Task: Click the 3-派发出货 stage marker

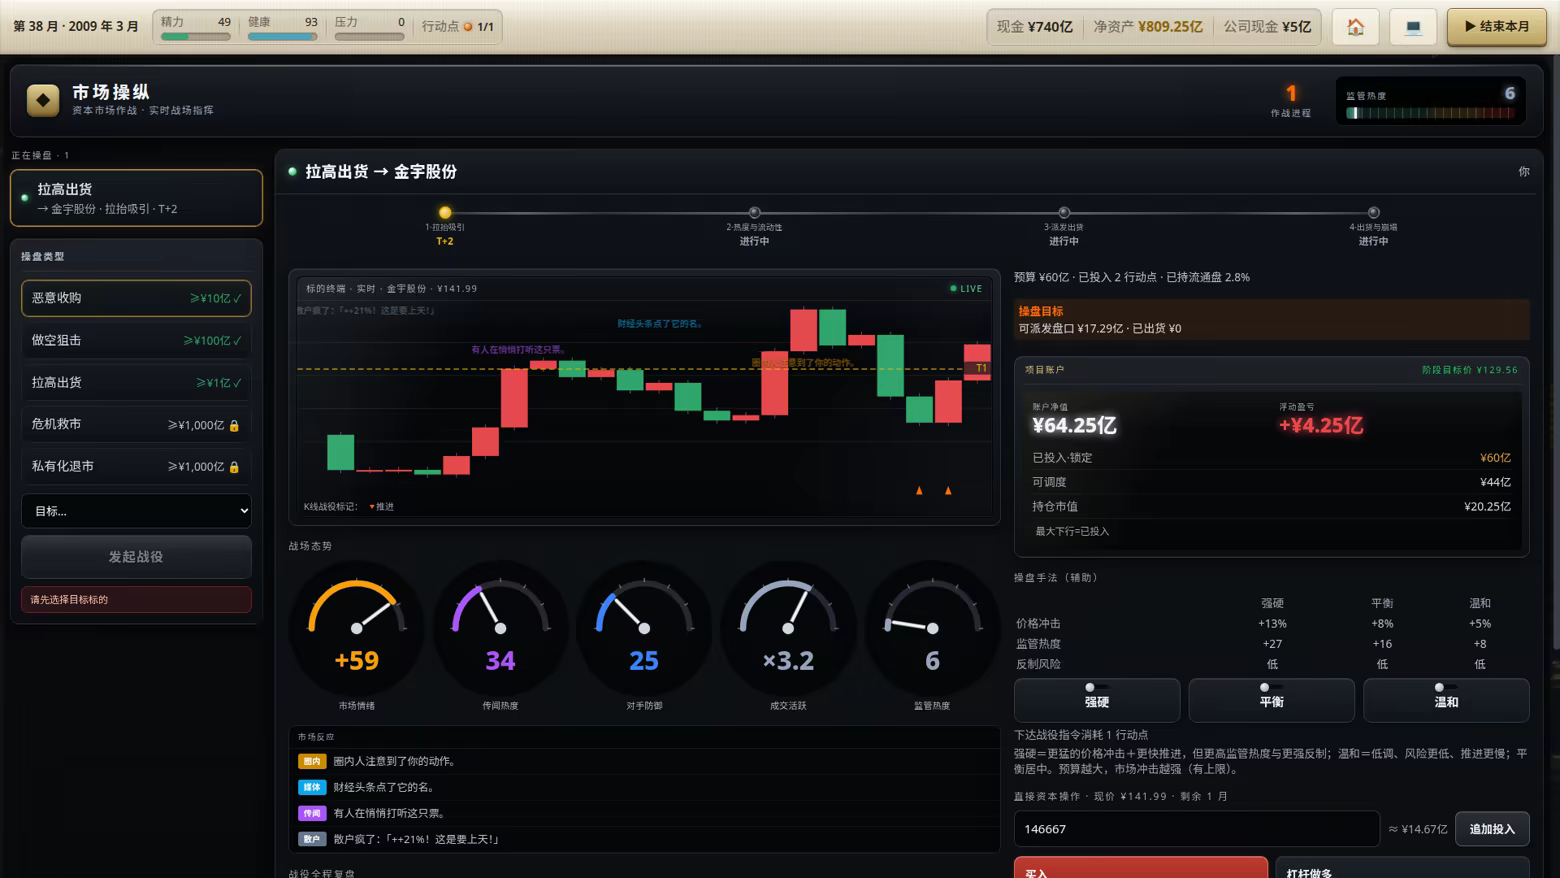Action: point(1064,212)
